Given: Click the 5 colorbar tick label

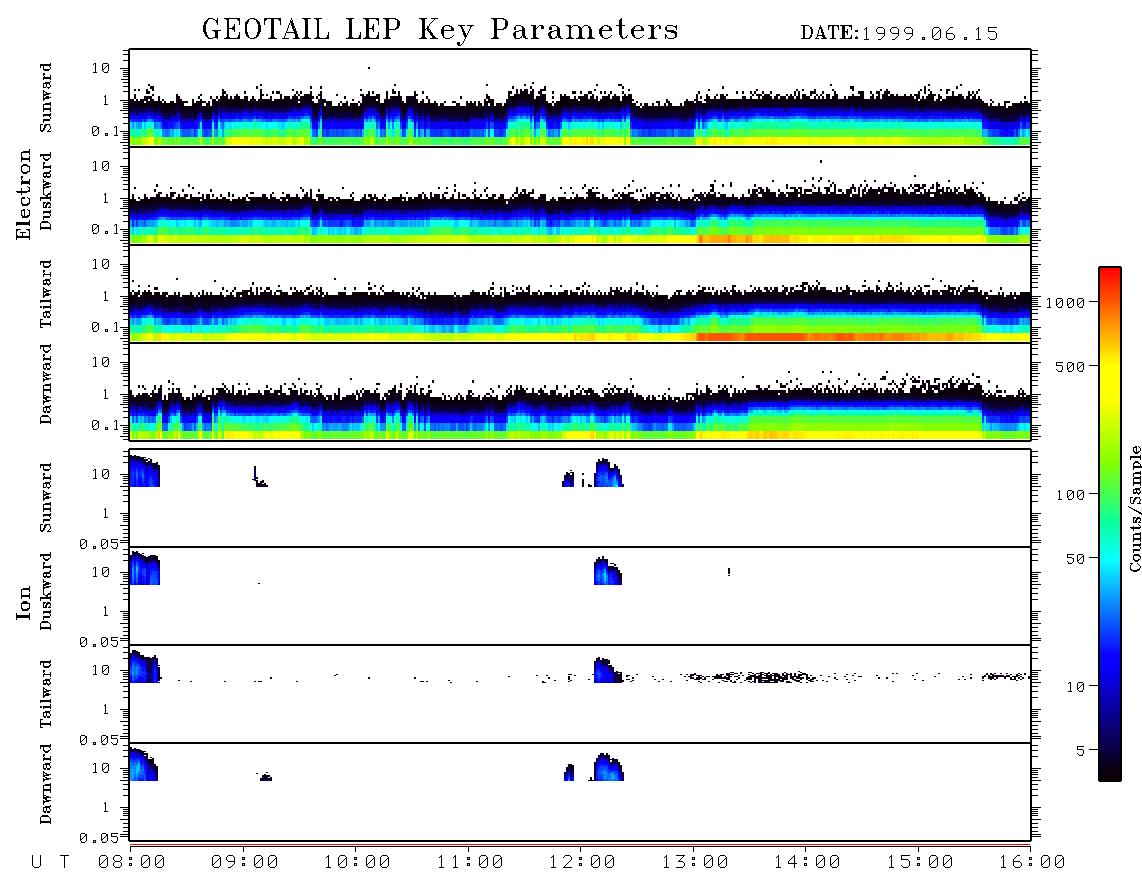Looking at the screenshot, I should coord(1080,750).
